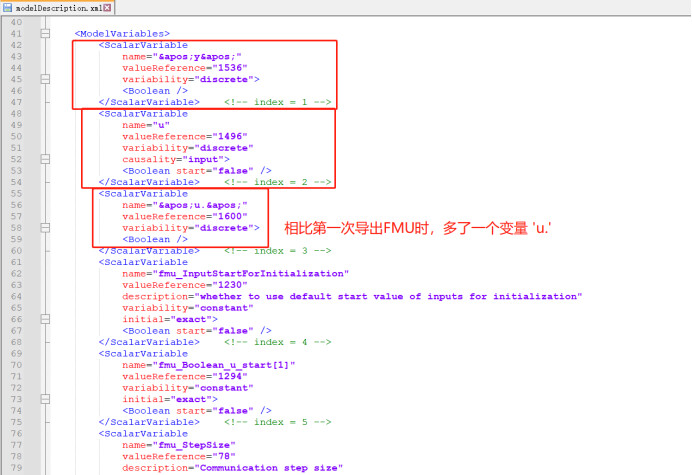Click the comment "index = 2"

pyautogui.click(x=278, y=182)
